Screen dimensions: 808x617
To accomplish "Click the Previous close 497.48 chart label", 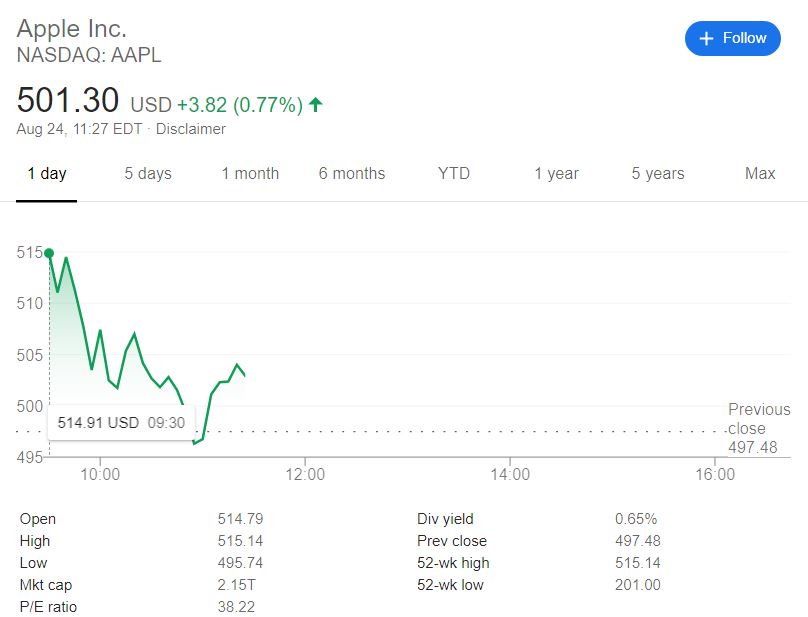I will coord(759,428).
